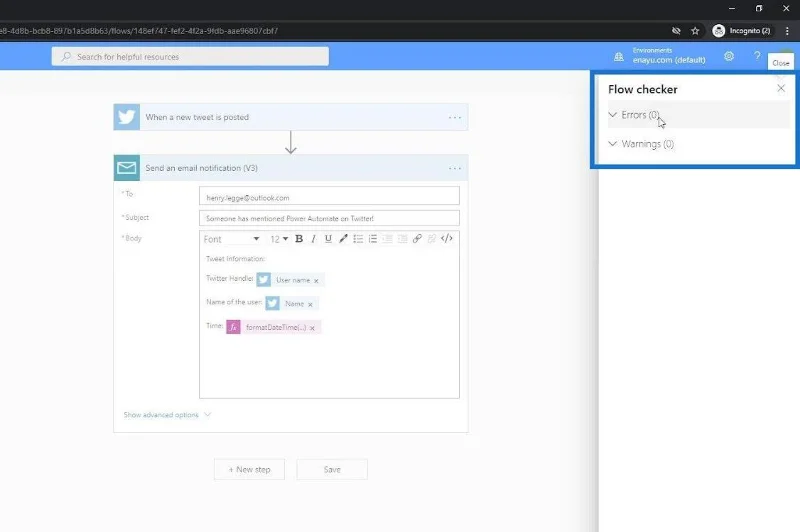Open the Chrome three-dot menu
This screenshot has width=800, height=532.
tap(787, 31)
